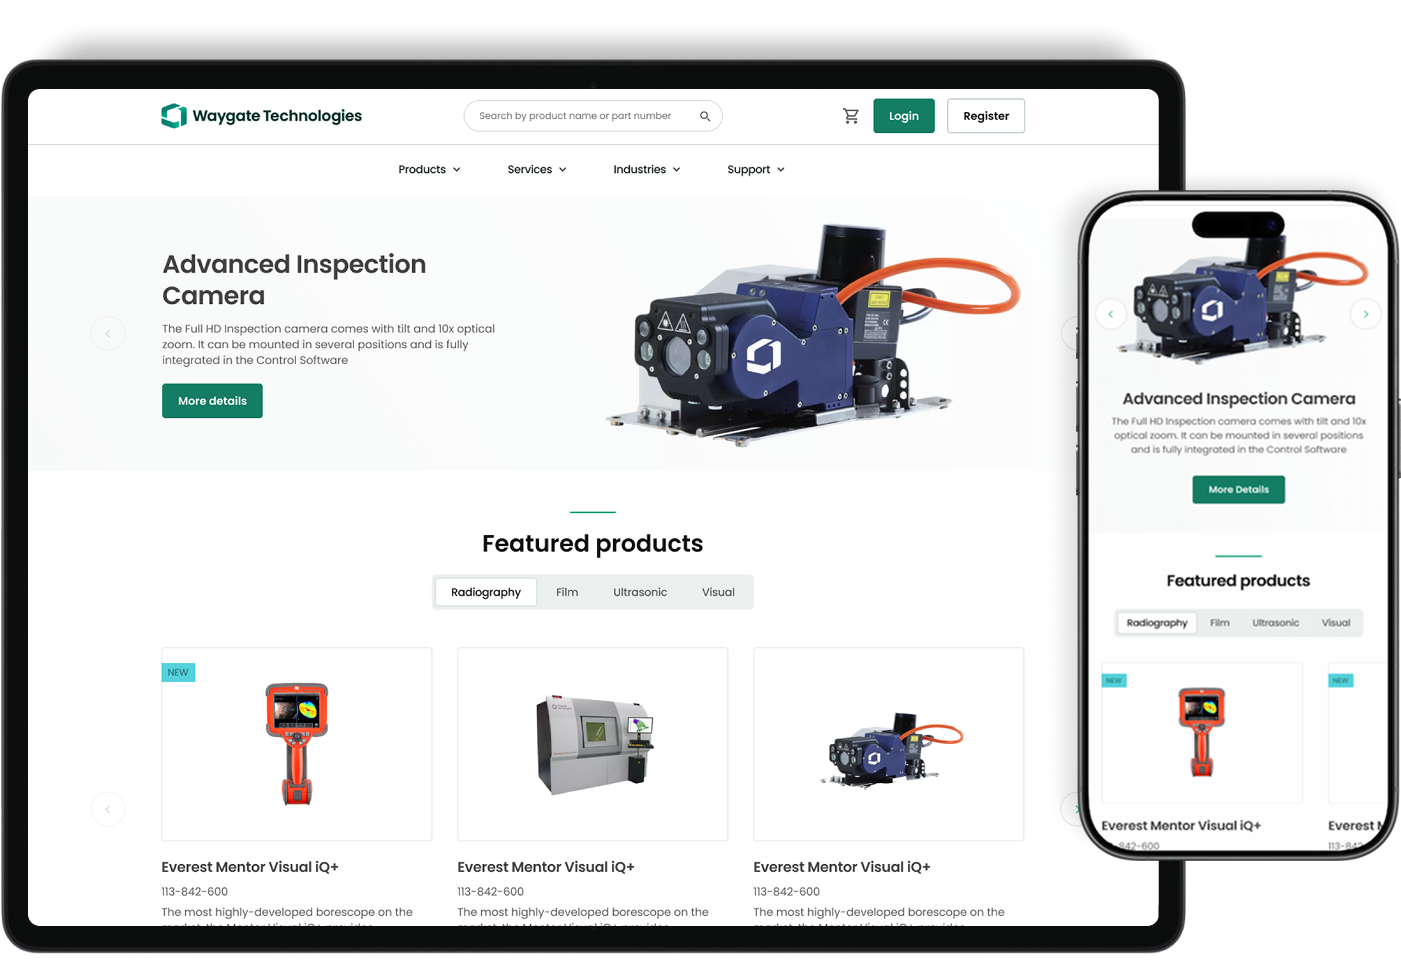Select the Visual tab on tablet
This screenshot has width=1401, height=963.
pos(718,592)
